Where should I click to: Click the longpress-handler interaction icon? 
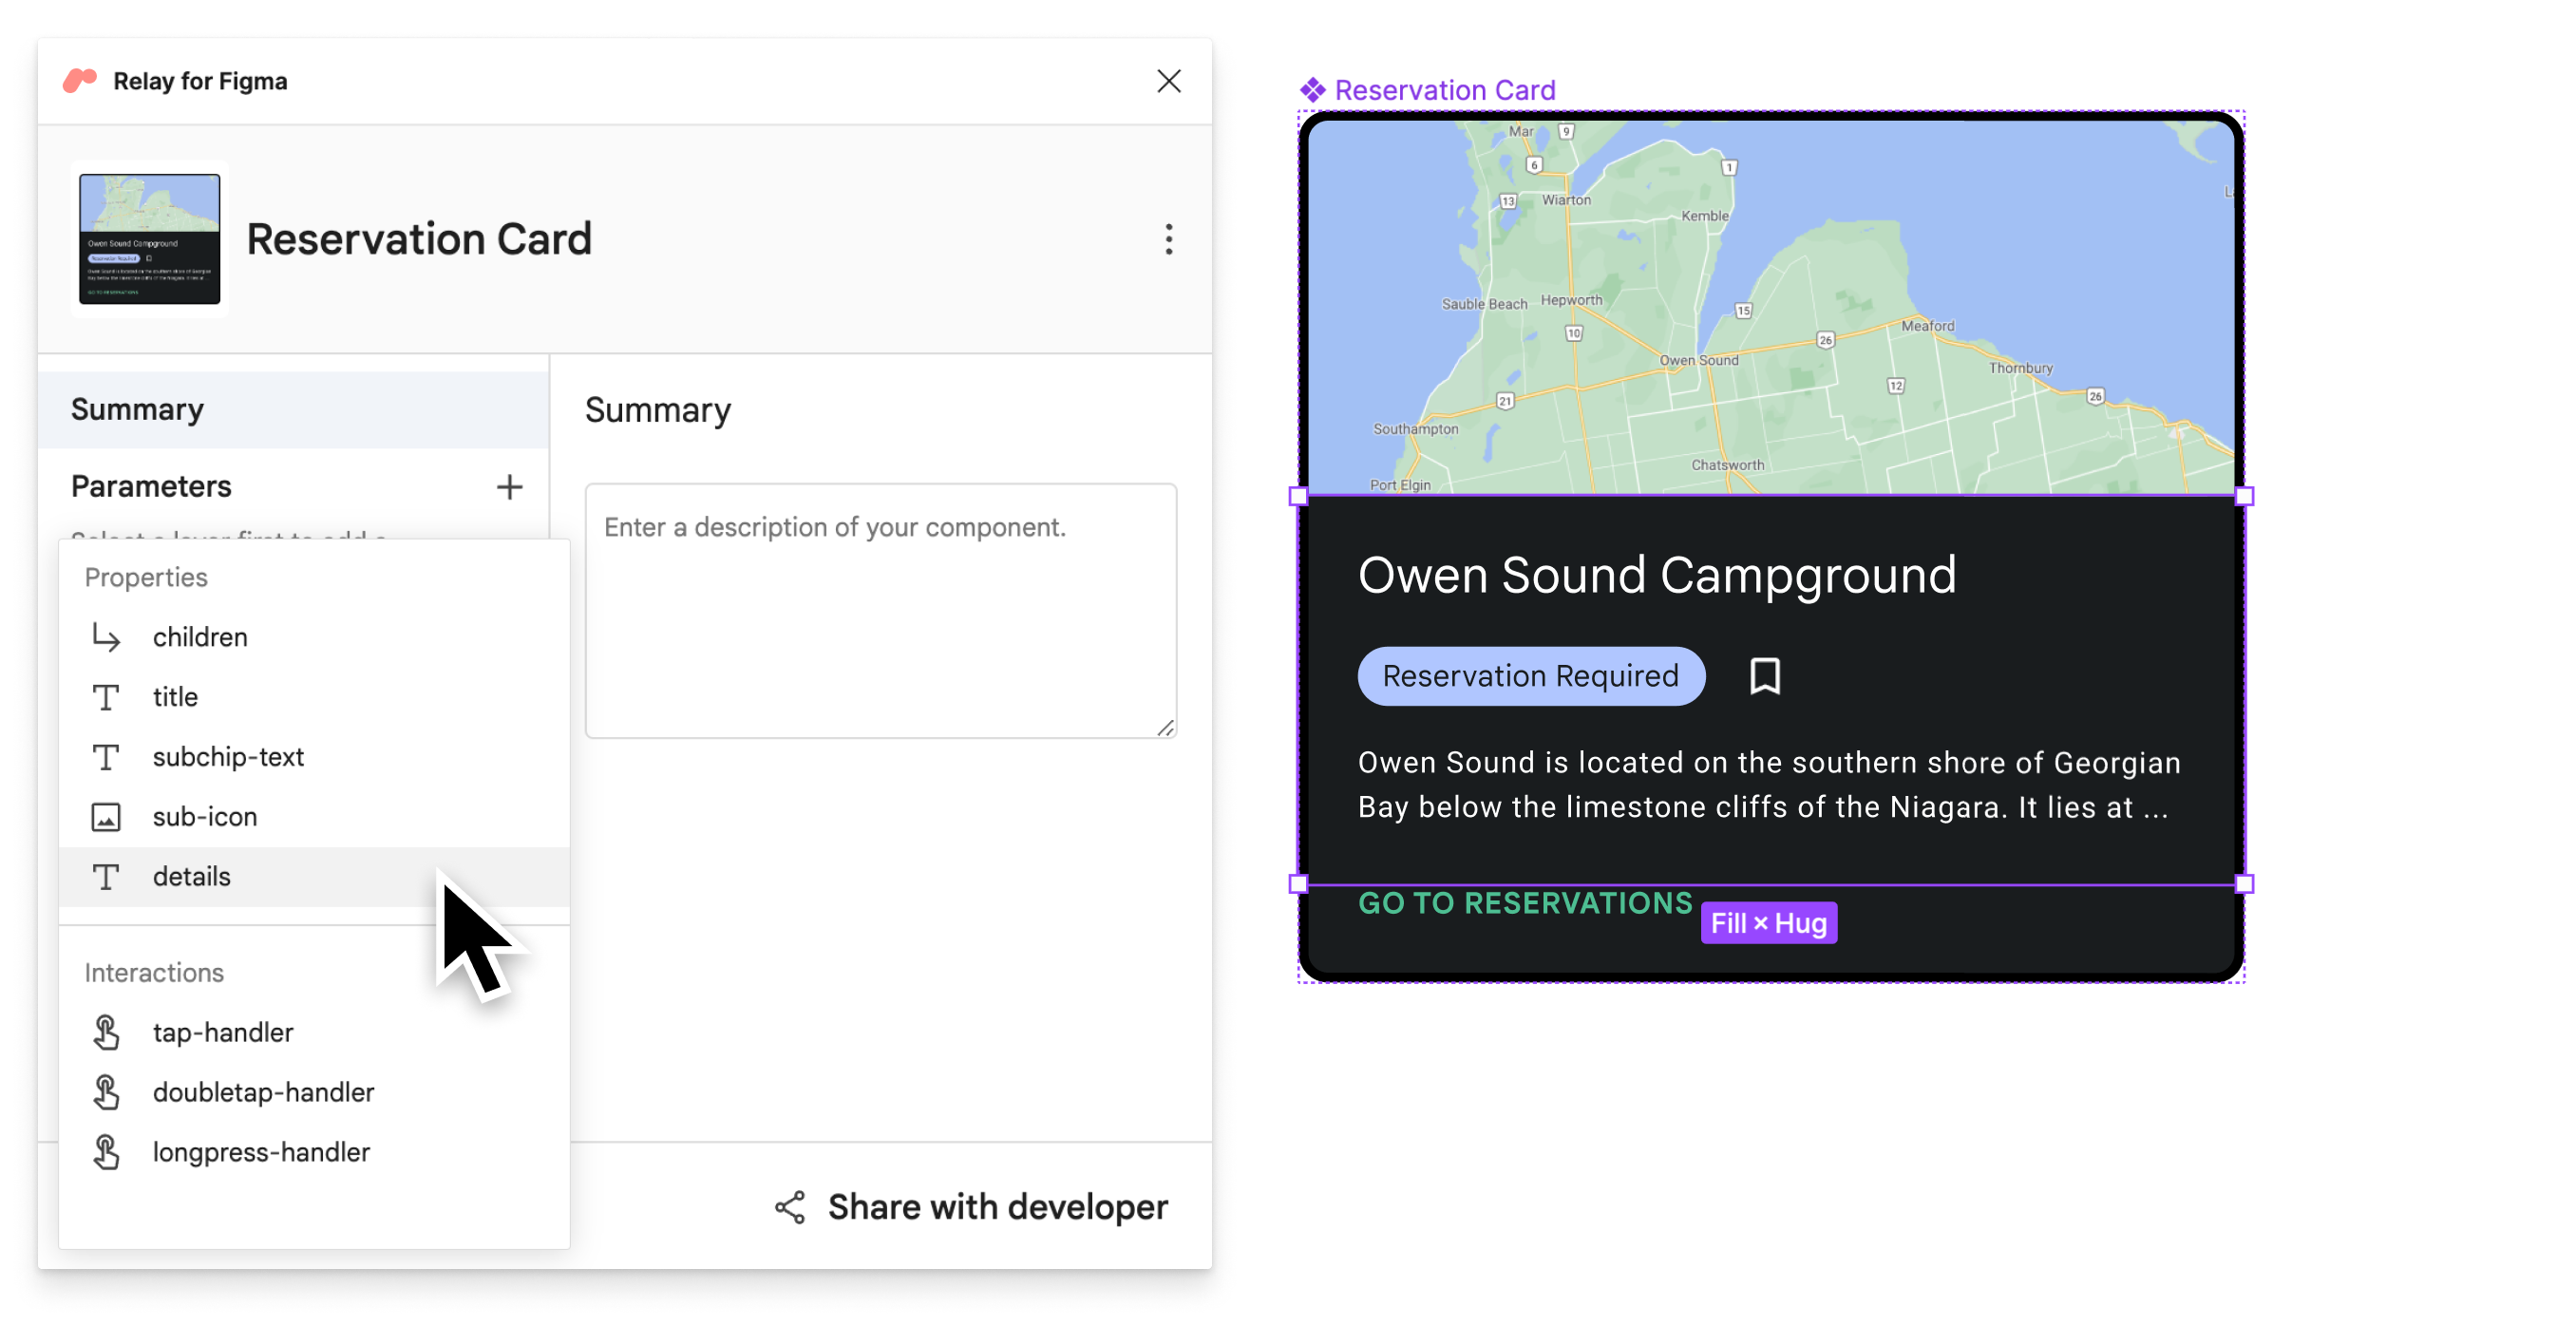[104, 1150]
